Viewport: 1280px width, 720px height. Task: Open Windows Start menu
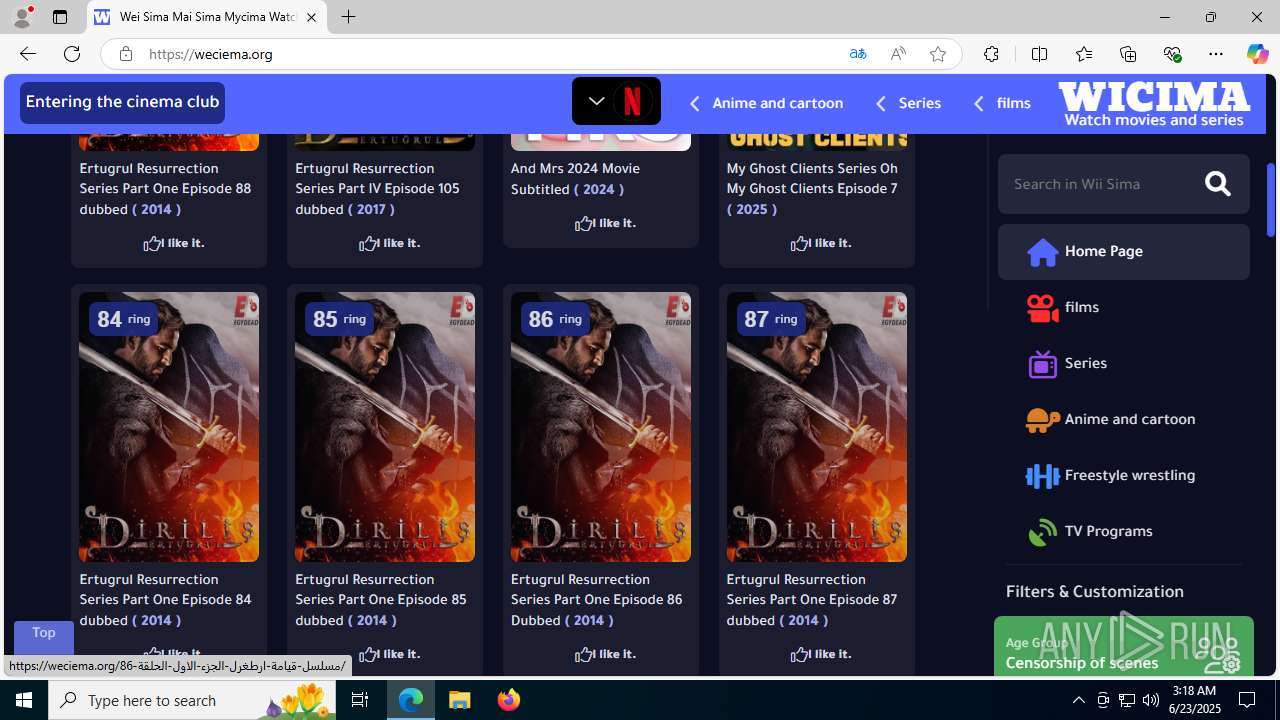click(24, 700)
